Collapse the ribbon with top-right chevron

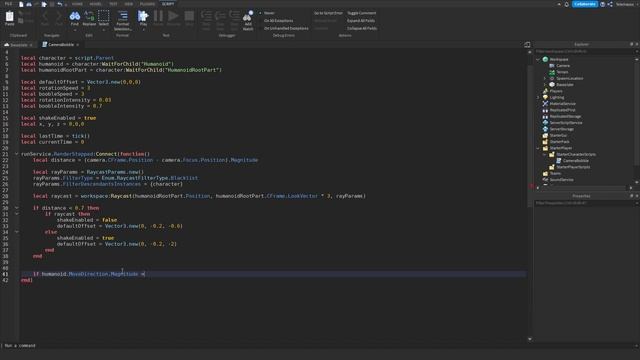(559, 4)
